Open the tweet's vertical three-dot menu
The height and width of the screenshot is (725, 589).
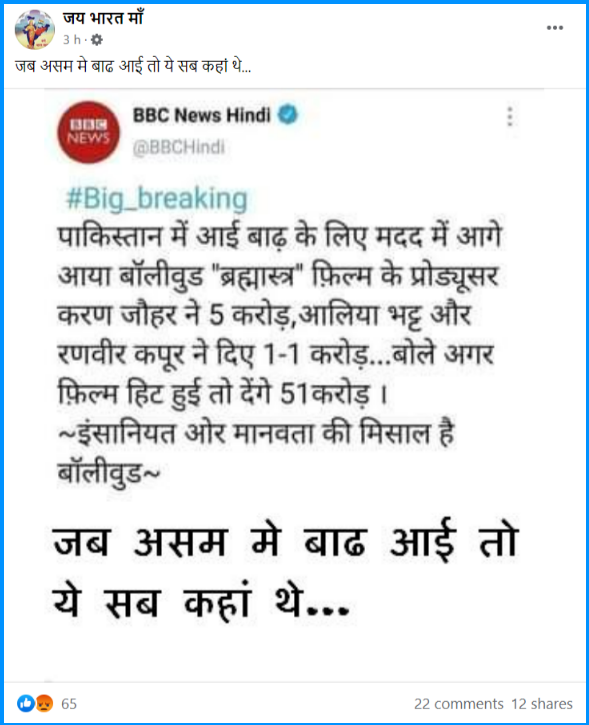[x=510, y=117]
